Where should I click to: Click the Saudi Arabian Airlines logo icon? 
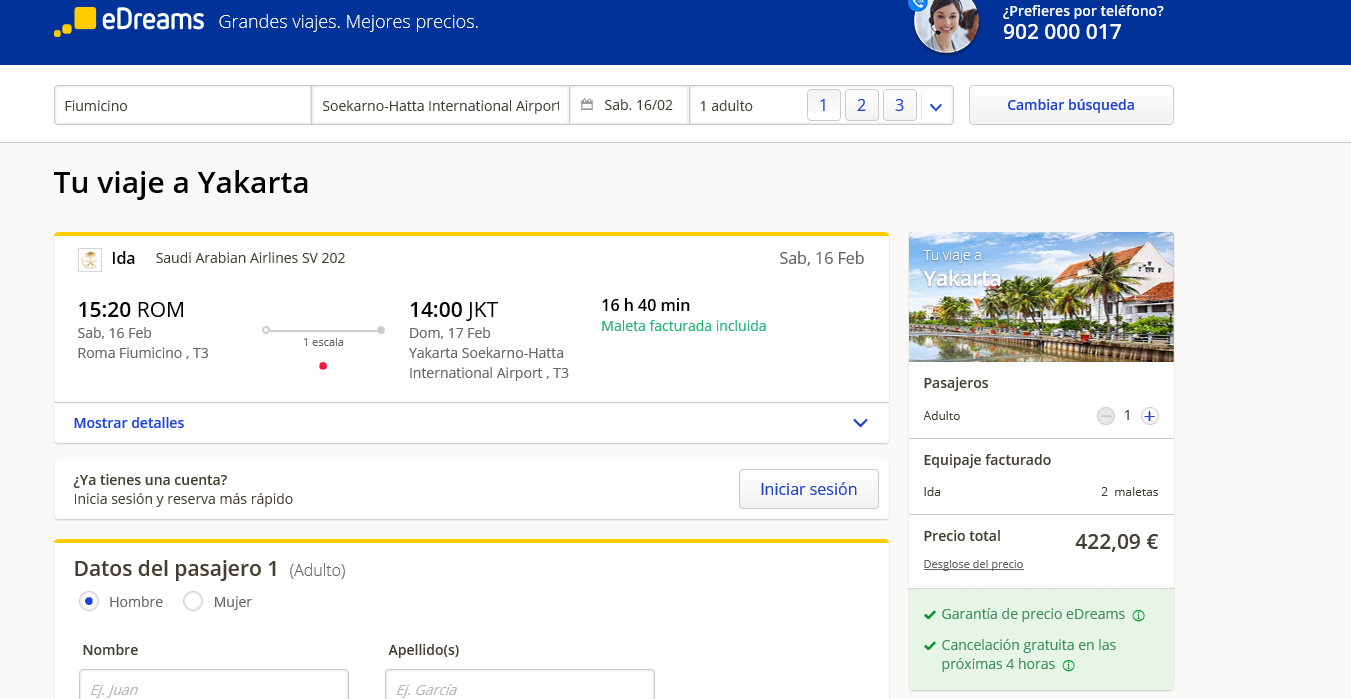tap(90, 259)
